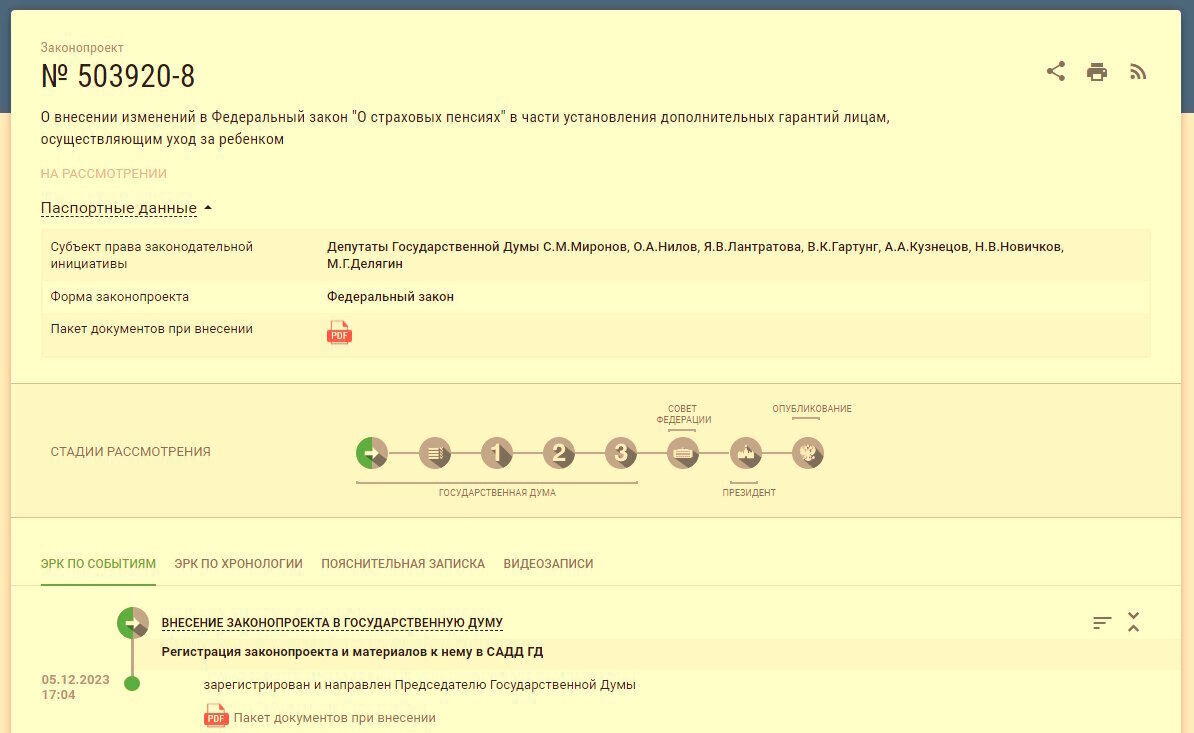Screen dimensions: 1194x733
Task: Click the publication stage emblem icon
Action: [x=808, y=453]
